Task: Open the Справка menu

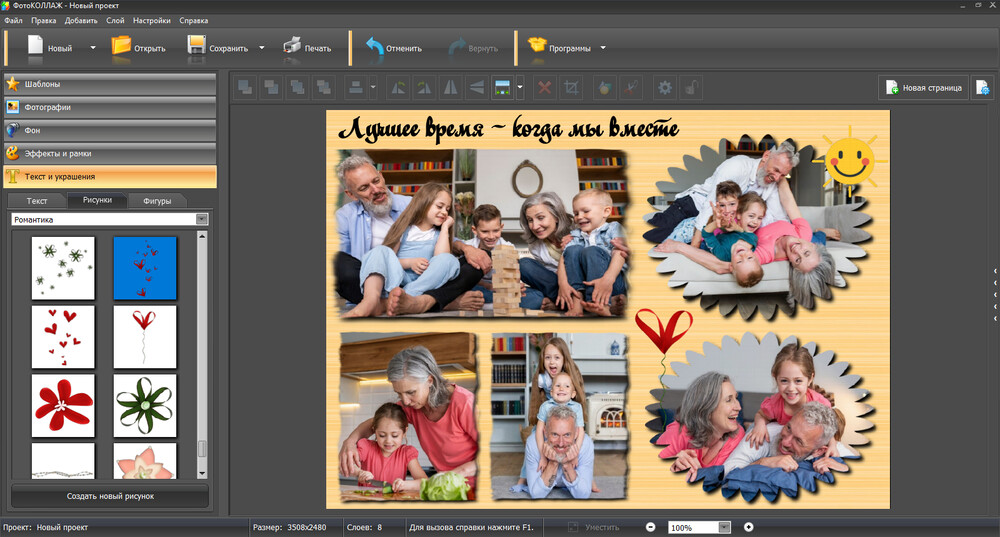Action: click(x=194, y=20)
